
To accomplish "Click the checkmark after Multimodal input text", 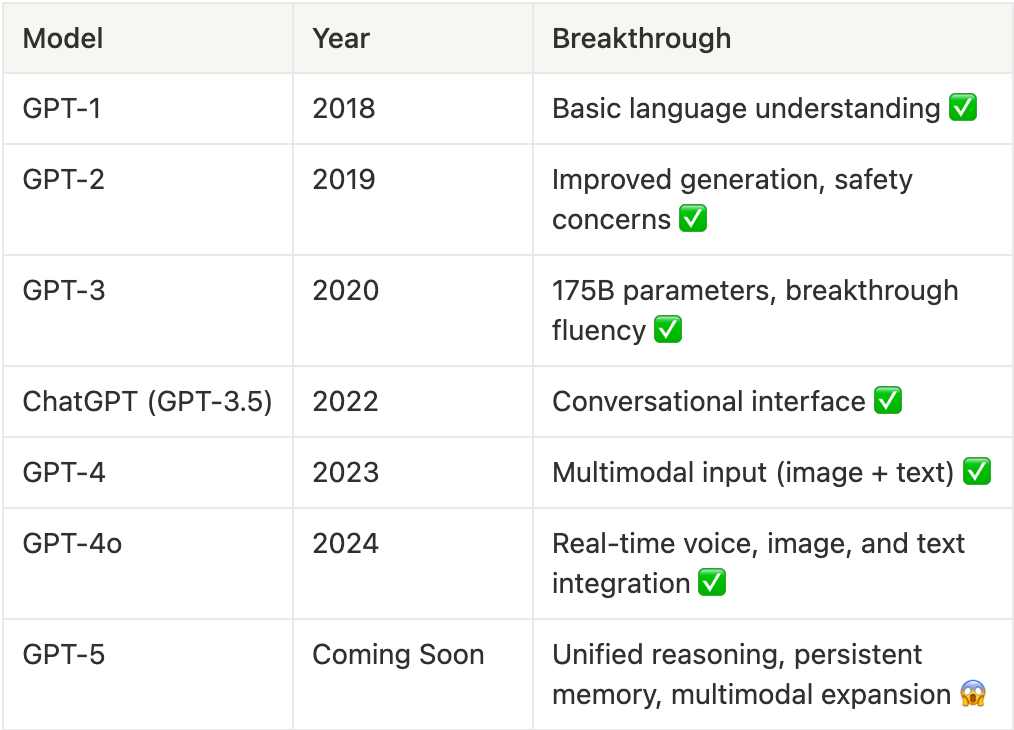I will click(x=977, y=471).
